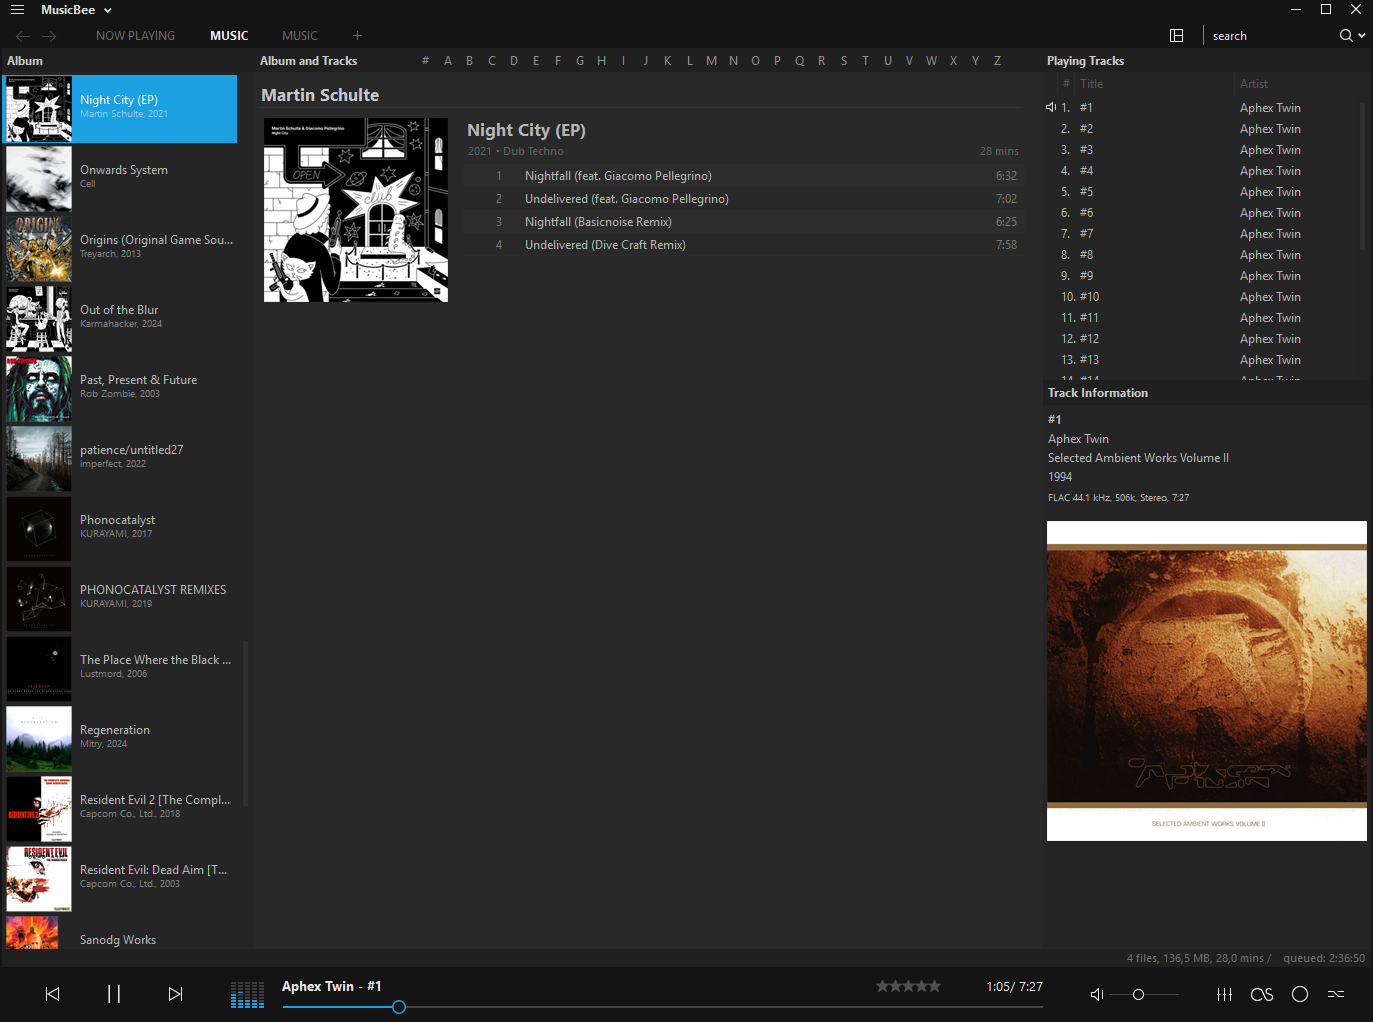This screenshot has height=1022, width=1373.
Task: Jump to albums starting with Z
Action: tap(997, 61)
